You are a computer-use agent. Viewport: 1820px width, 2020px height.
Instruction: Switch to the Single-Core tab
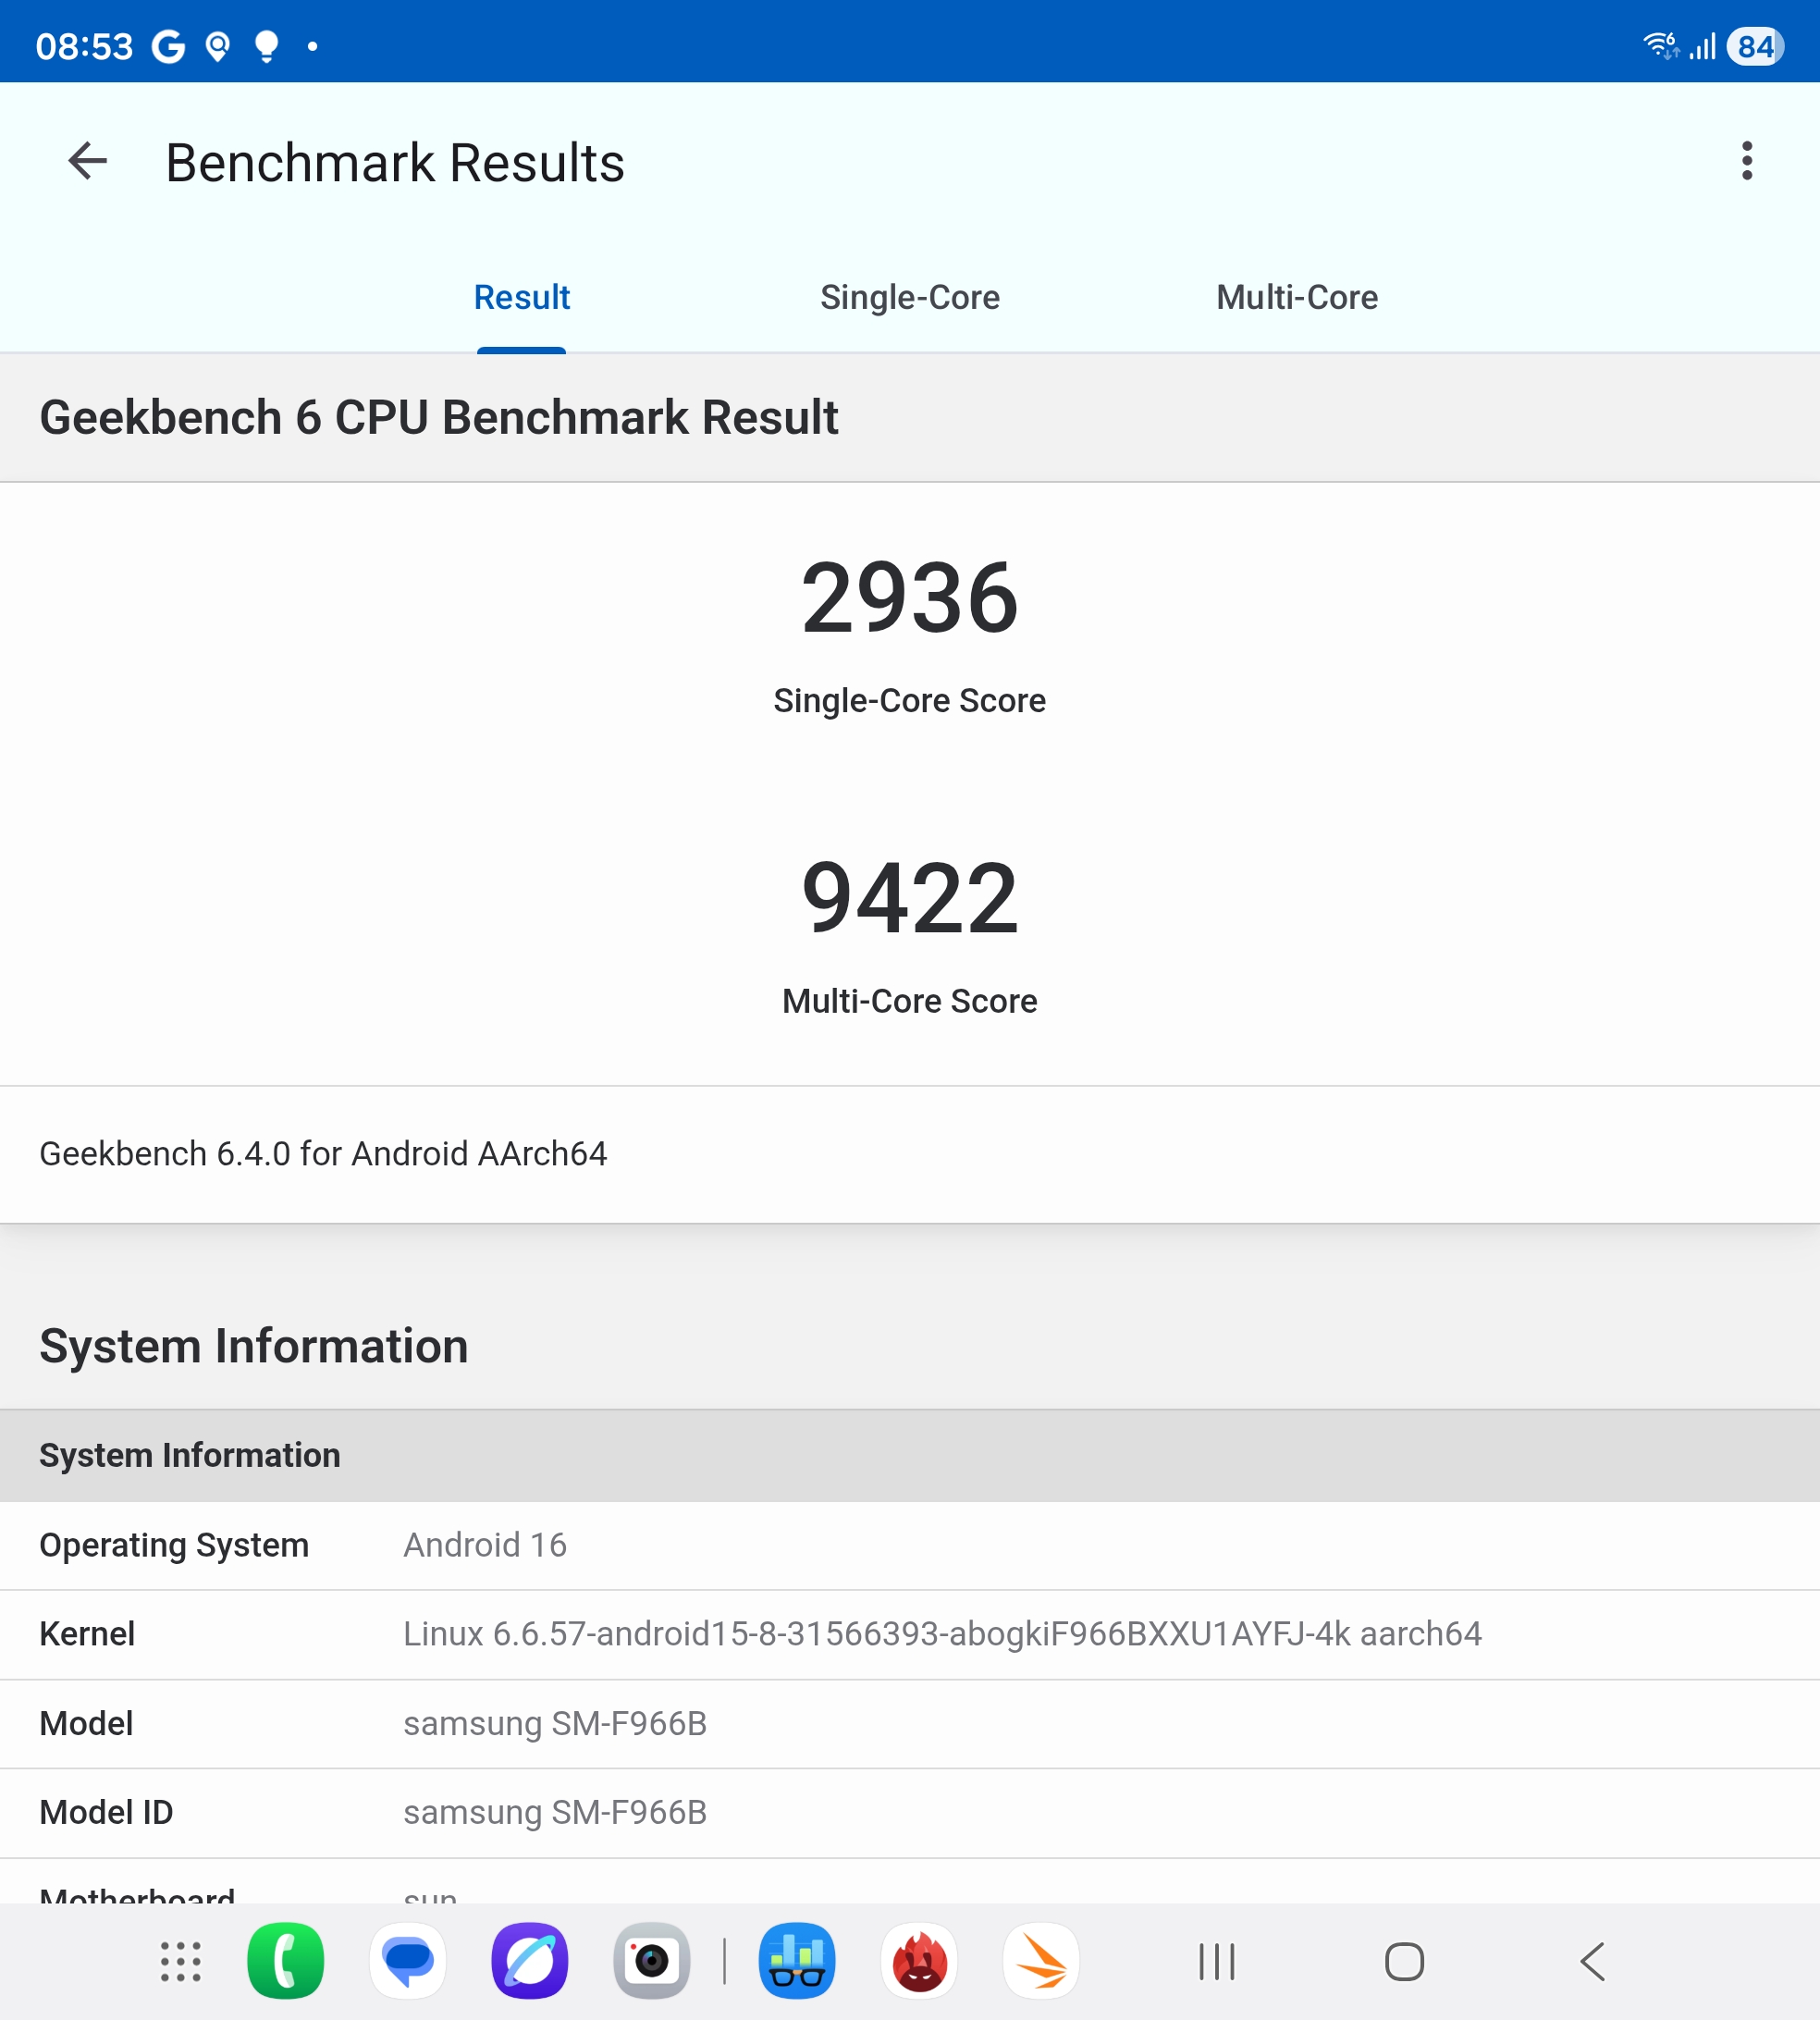pyautogui.click(x=909, y=297)
